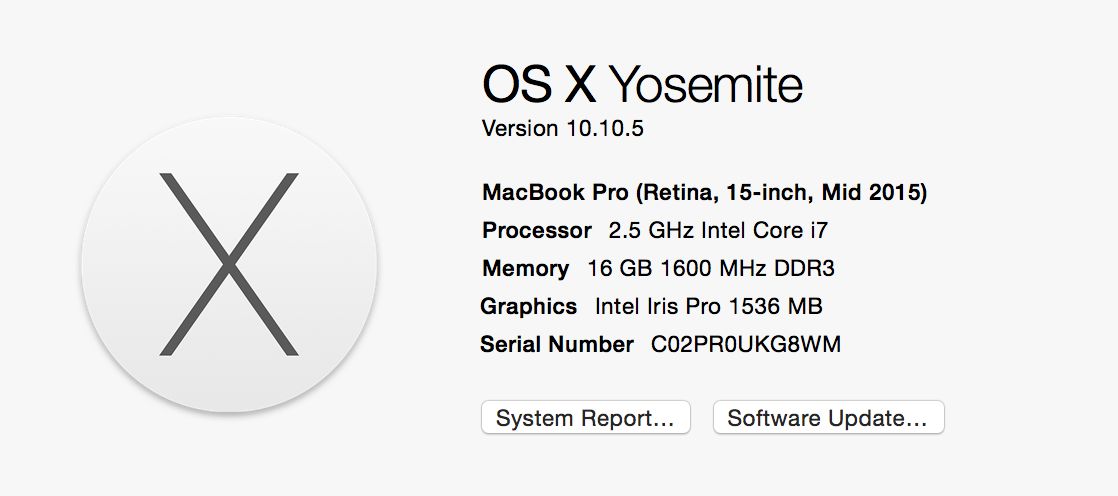Click the "Retina, 15-inch, Mid 2015" model details
Screen dimensions: 1118x496
[x=783, y=192]
